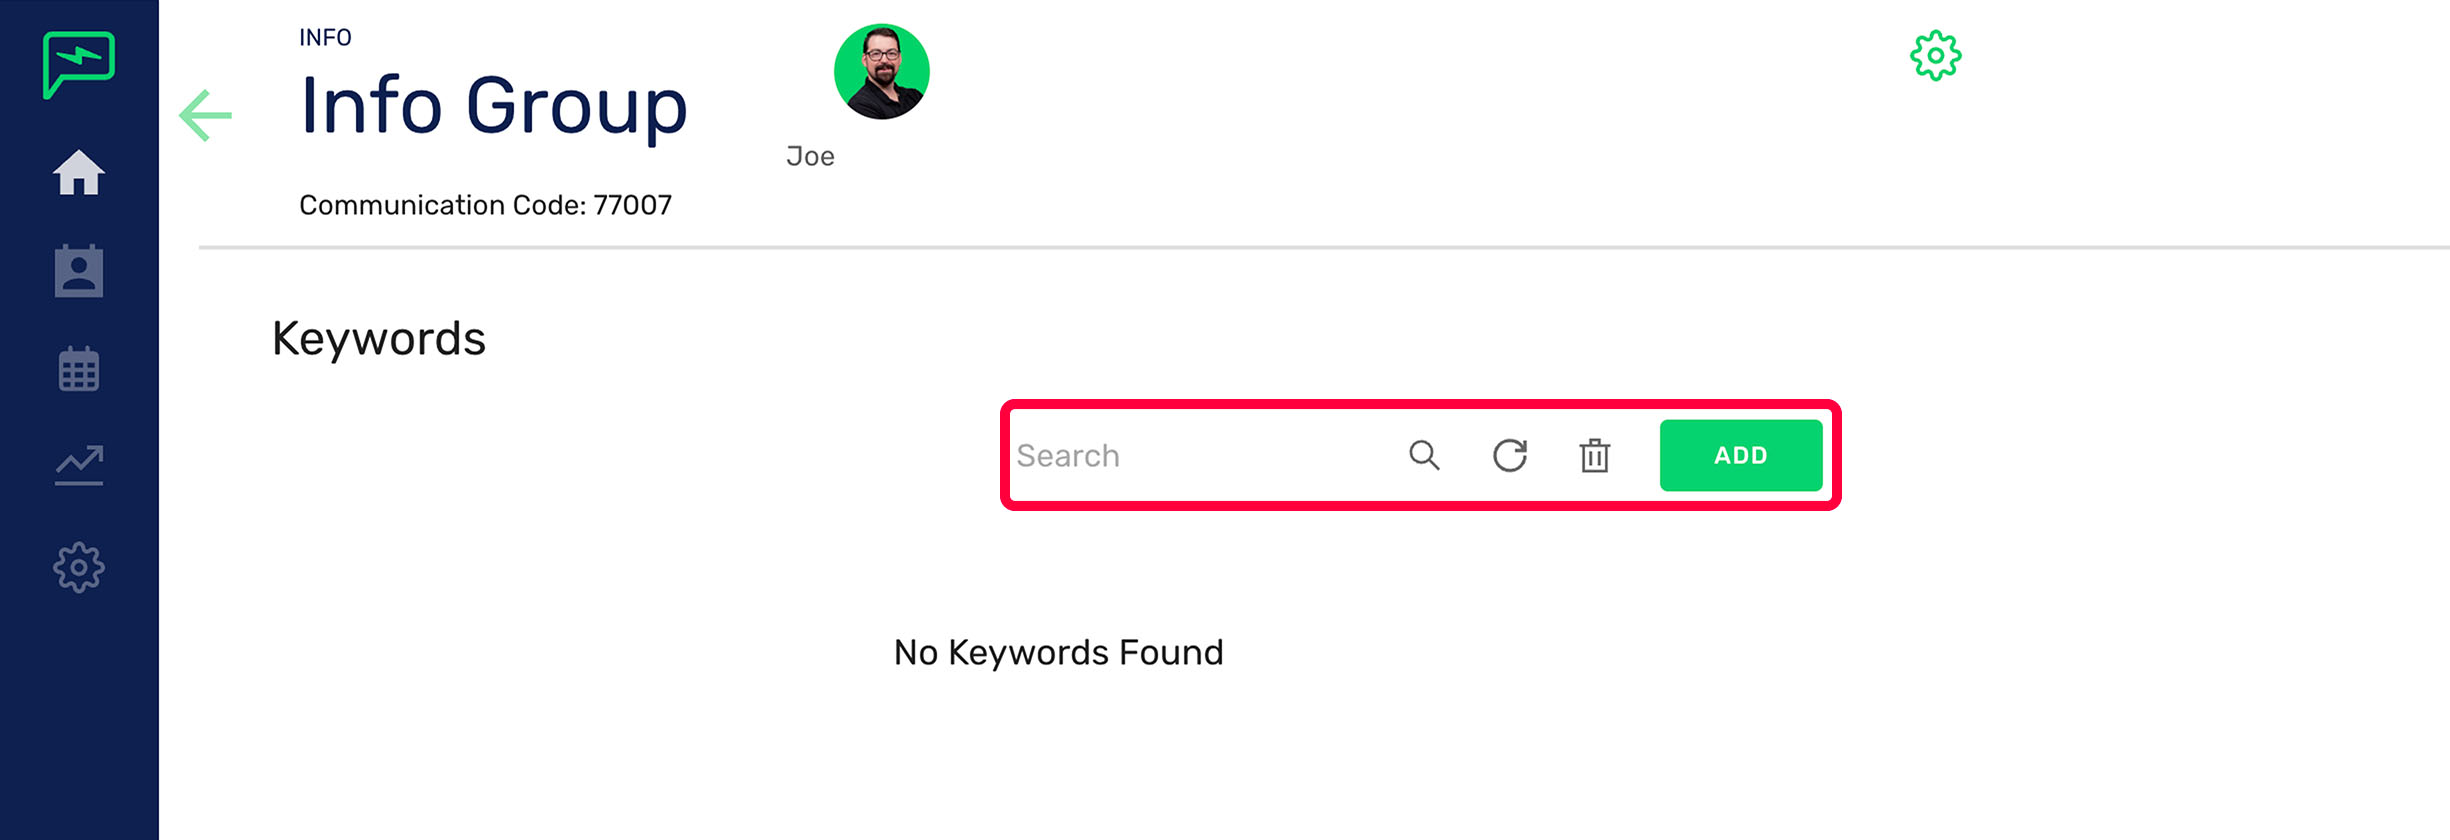This screenshot has height=840, width=2450.
Task: Run the keyword search magnifier icon
Action: click(x=1424, y=456)
